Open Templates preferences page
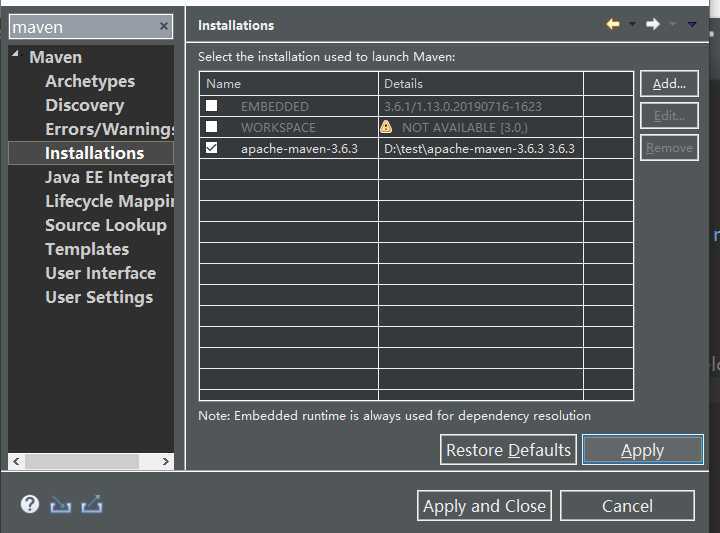 pyautogui.click(x=87, y=249)
